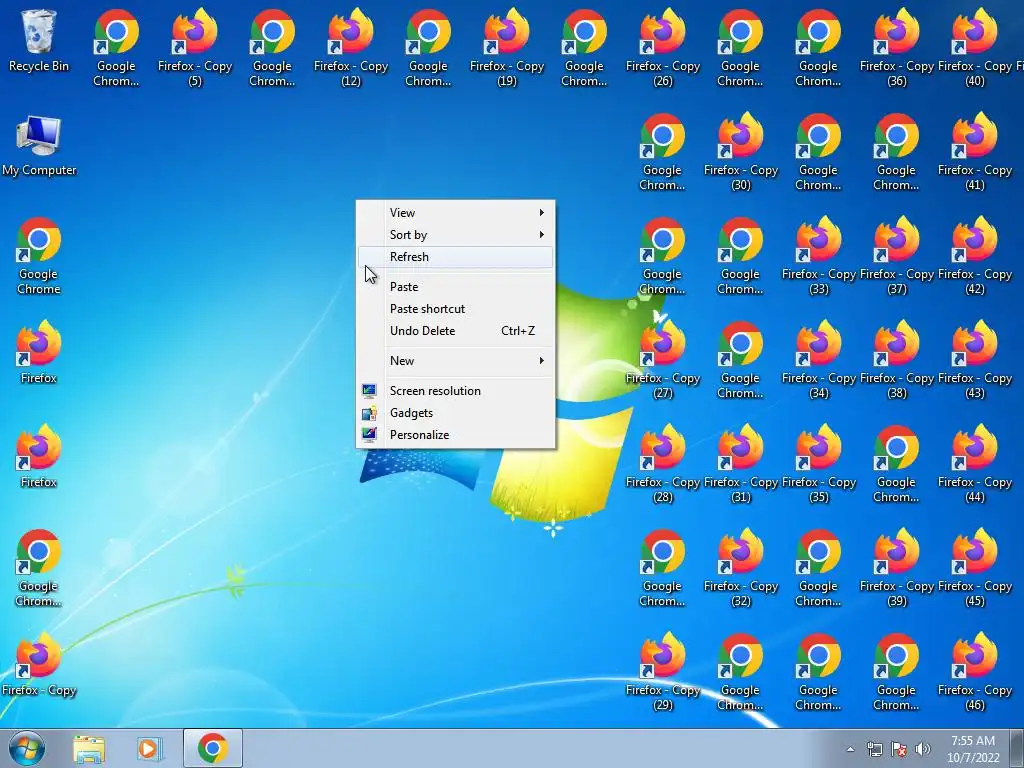This screenshot has width=1024, height=768.
Task: Open the Recycle Bin desktop icon
Action: coord(39,40)
